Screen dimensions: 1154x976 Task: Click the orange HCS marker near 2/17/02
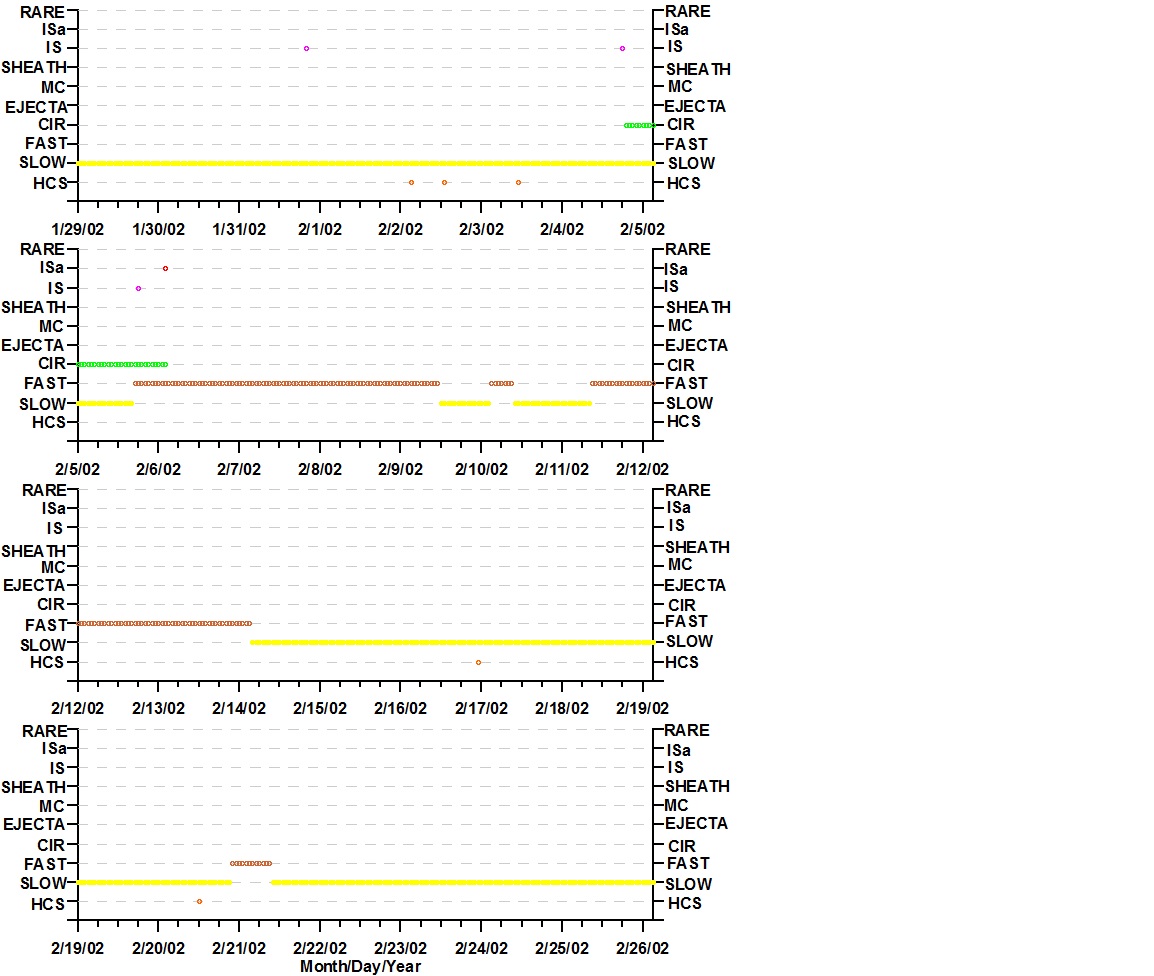[478, 662]
